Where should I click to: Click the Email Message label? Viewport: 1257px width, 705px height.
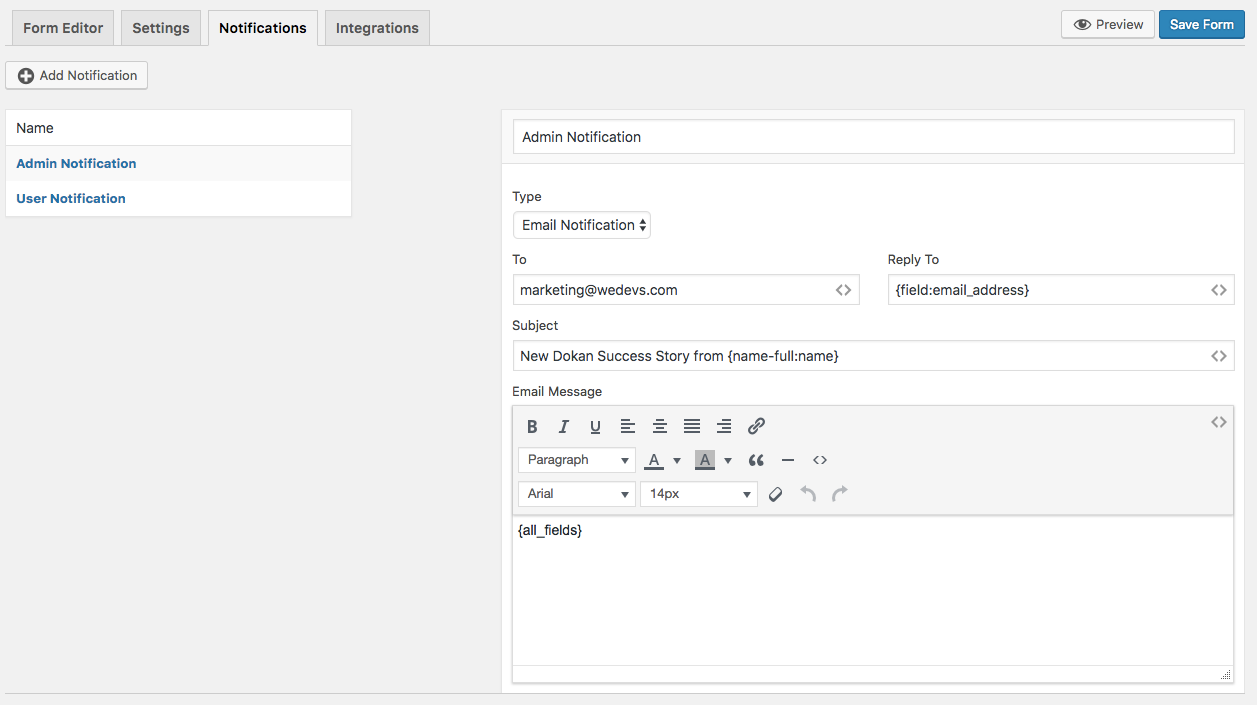coord(557,391)
